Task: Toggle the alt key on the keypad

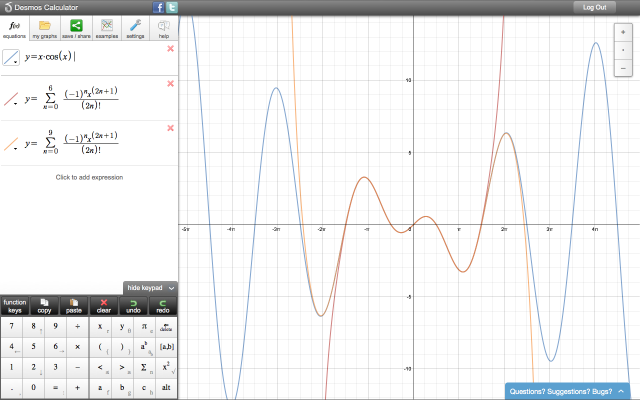Action: coord(165,387)
